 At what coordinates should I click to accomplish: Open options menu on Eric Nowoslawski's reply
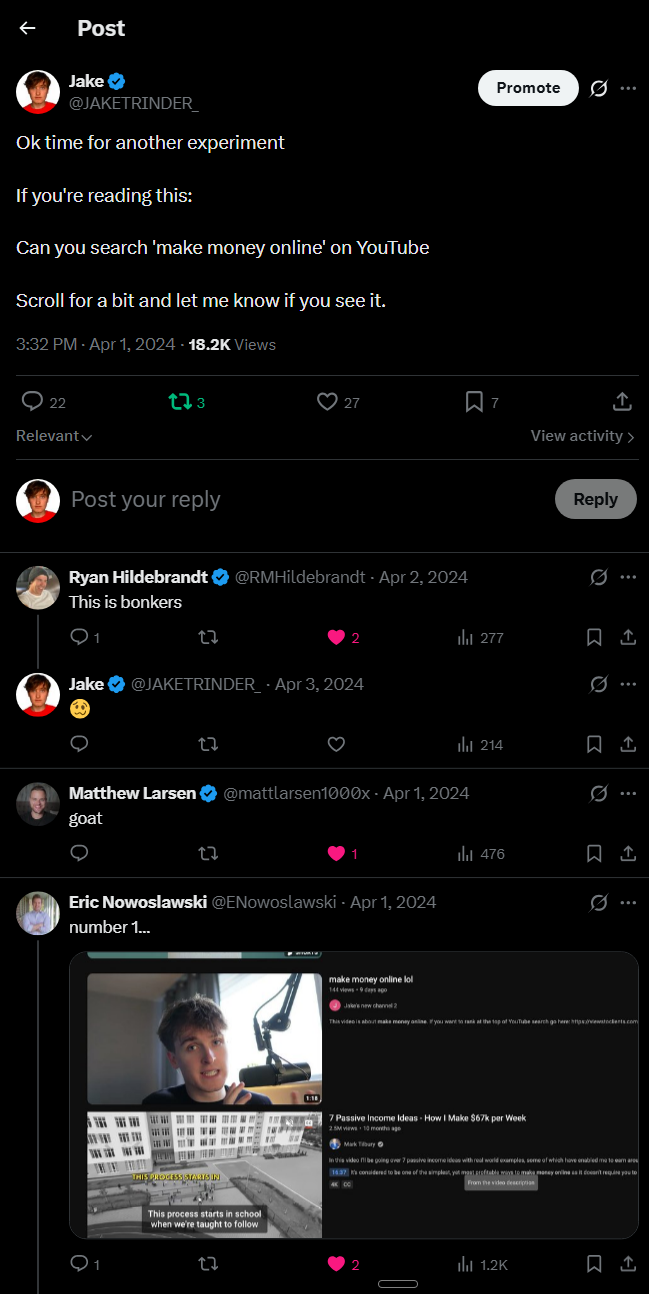629,901
